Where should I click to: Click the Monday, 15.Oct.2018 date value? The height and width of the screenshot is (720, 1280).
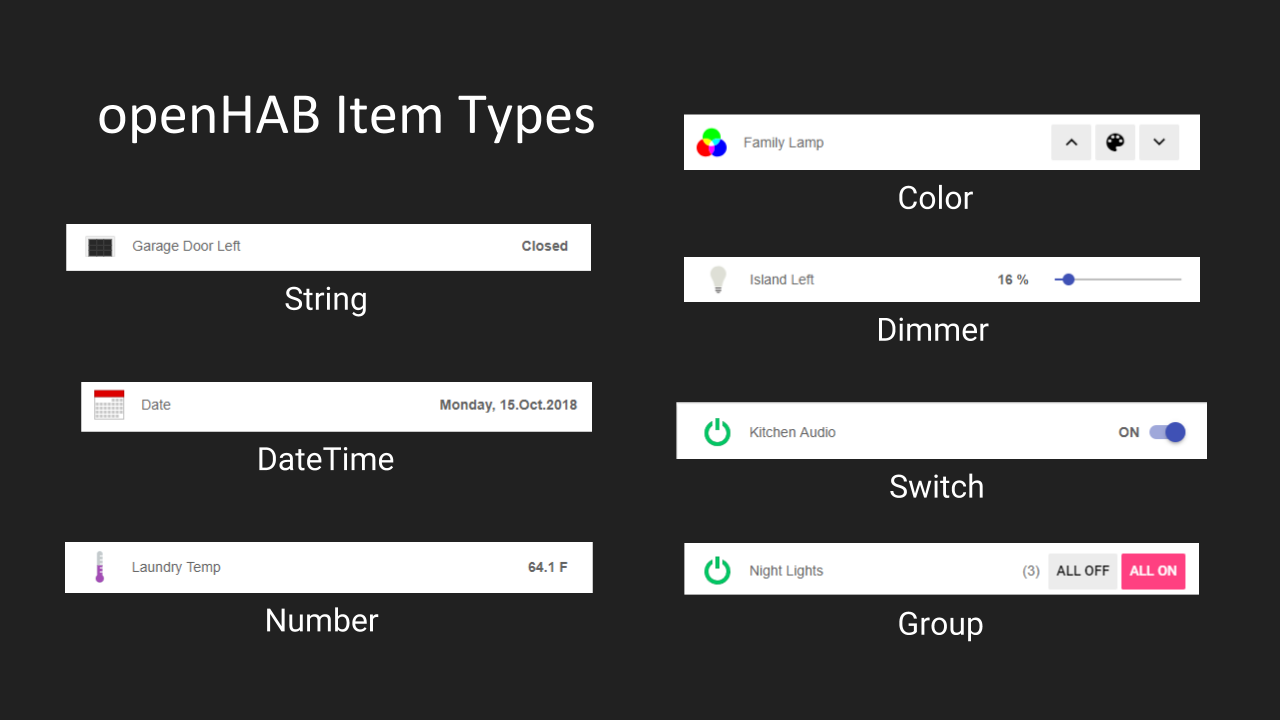(x=508, y=405)
